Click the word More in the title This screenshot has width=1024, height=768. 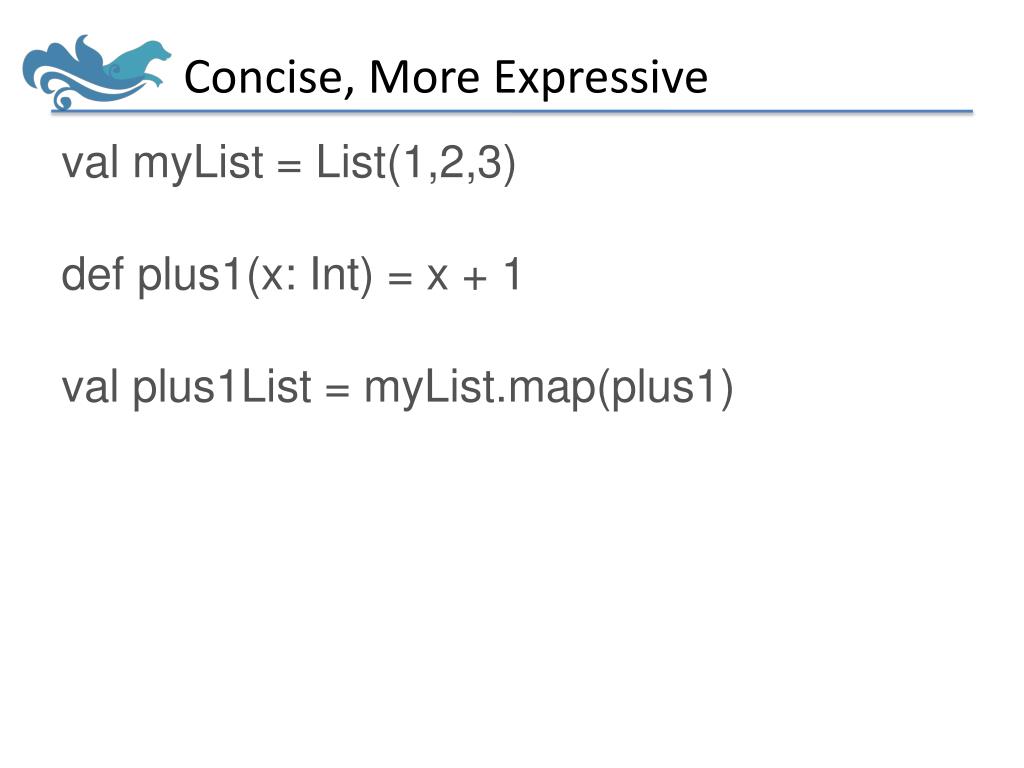pos(424,78)
